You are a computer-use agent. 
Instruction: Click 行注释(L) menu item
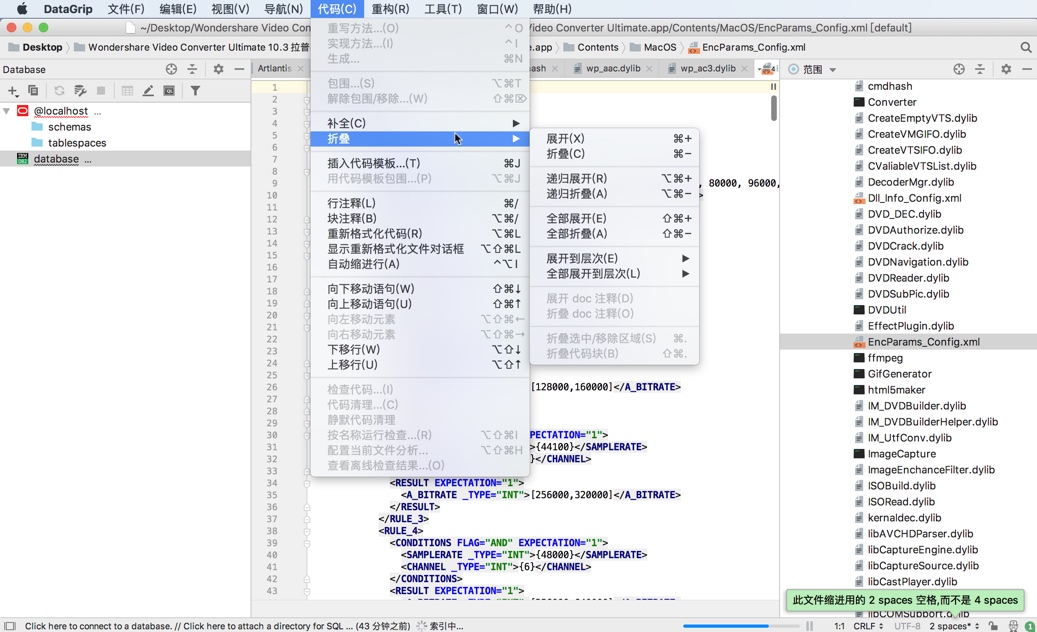pyautogui.click(x=420, y=203)
